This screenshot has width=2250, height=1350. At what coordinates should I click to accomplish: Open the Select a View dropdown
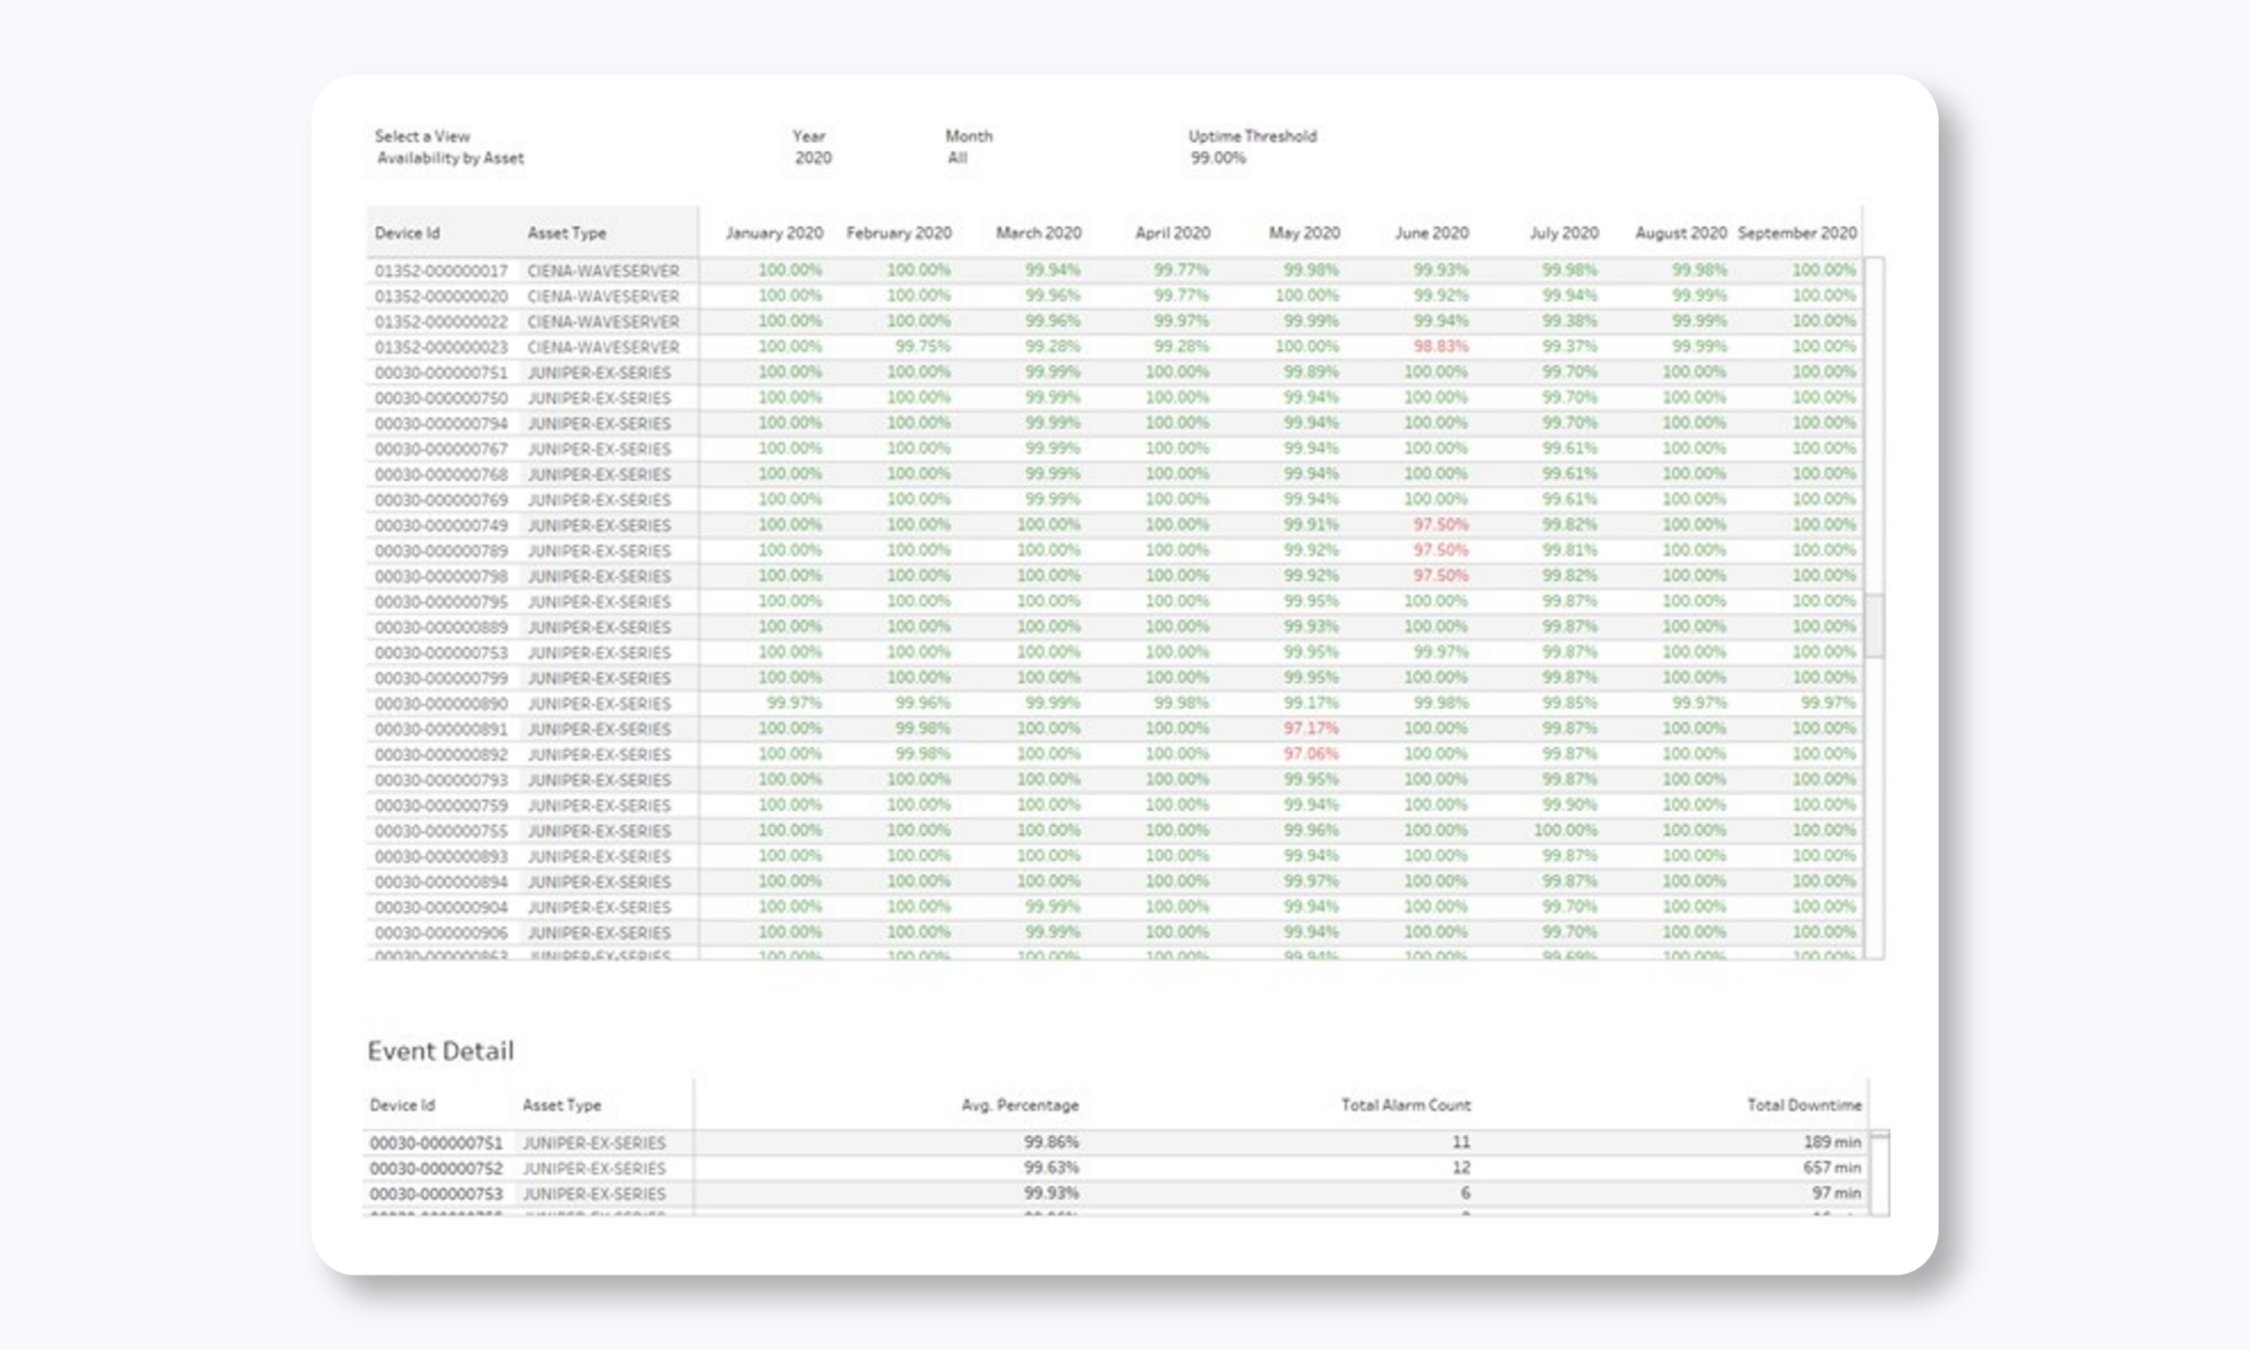(x=448, y=158)
